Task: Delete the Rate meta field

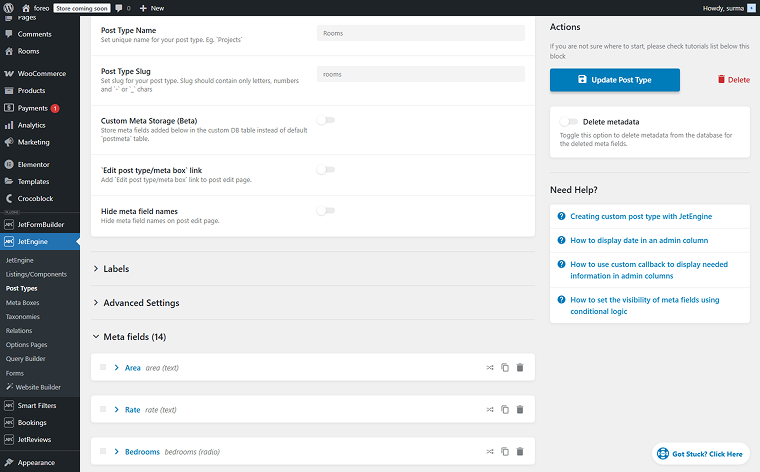Action: point(520,409)
